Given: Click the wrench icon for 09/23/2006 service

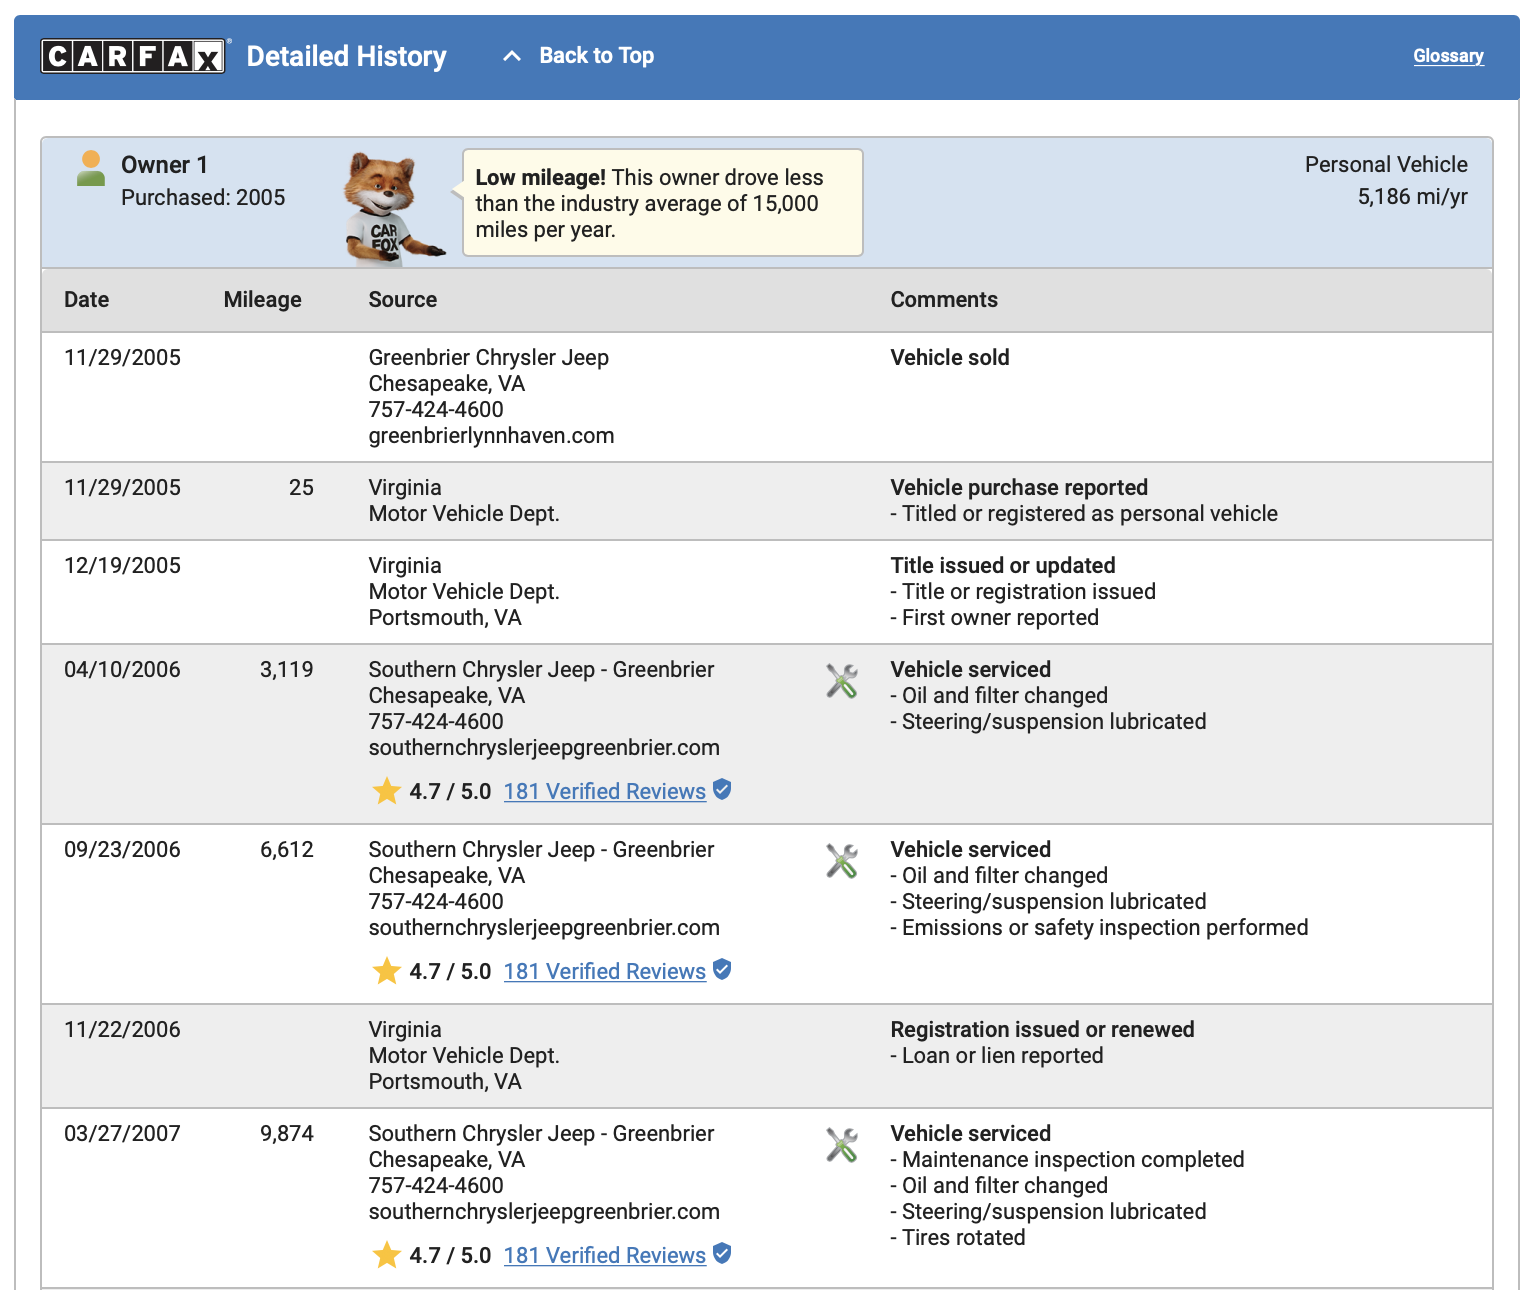Looking at the screenshot, I should click(842, 861).
